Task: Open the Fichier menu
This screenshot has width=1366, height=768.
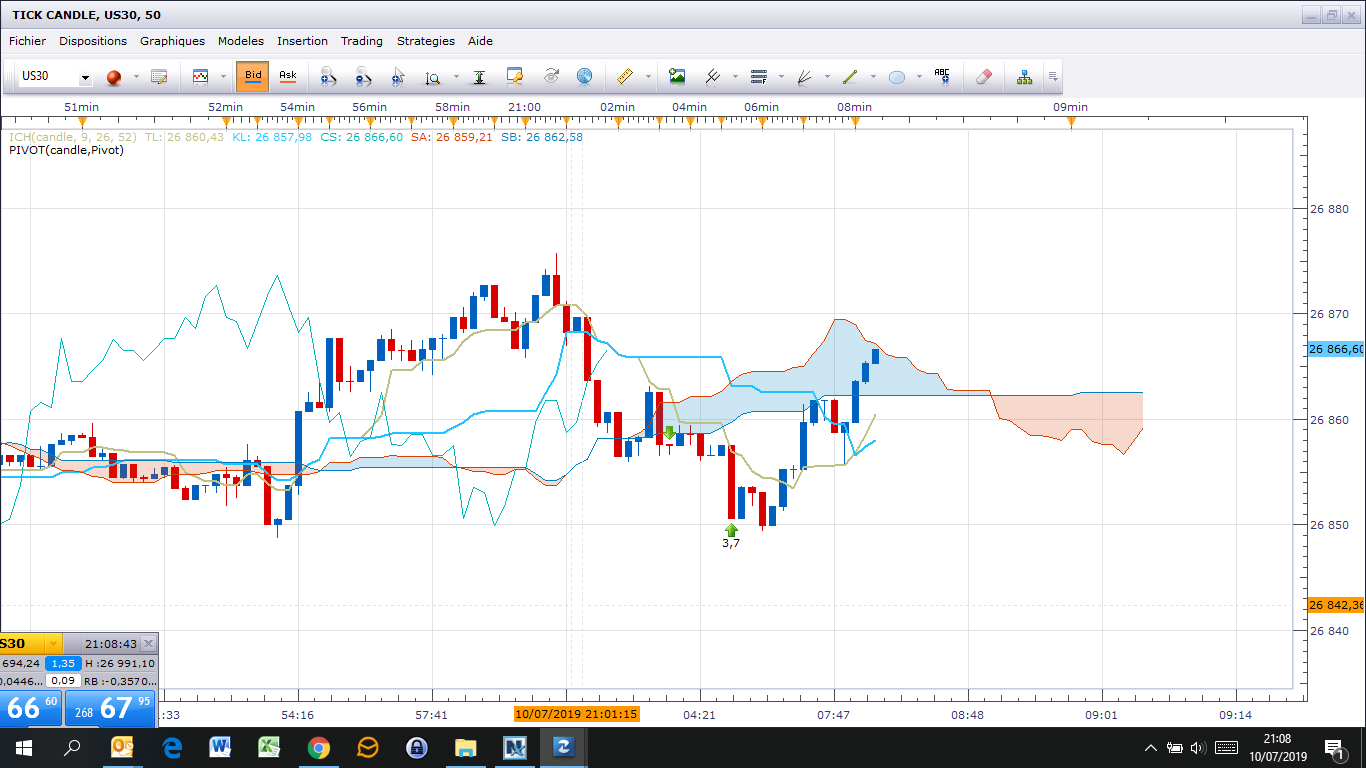Action: pyautogui.click(x=27, y=41)
